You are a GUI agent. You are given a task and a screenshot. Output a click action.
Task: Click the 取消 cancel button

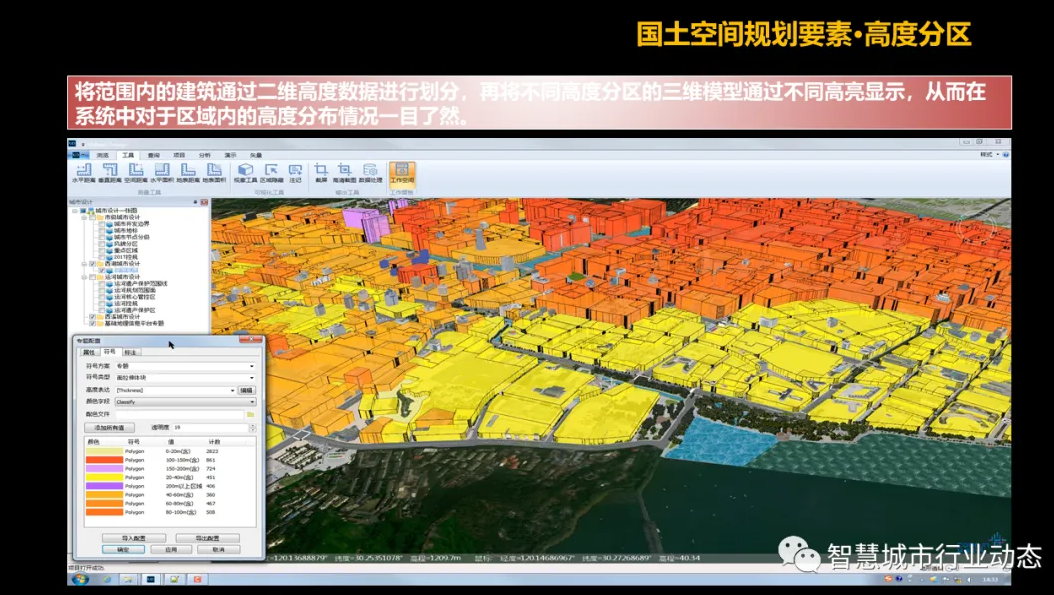pos(218,549)
